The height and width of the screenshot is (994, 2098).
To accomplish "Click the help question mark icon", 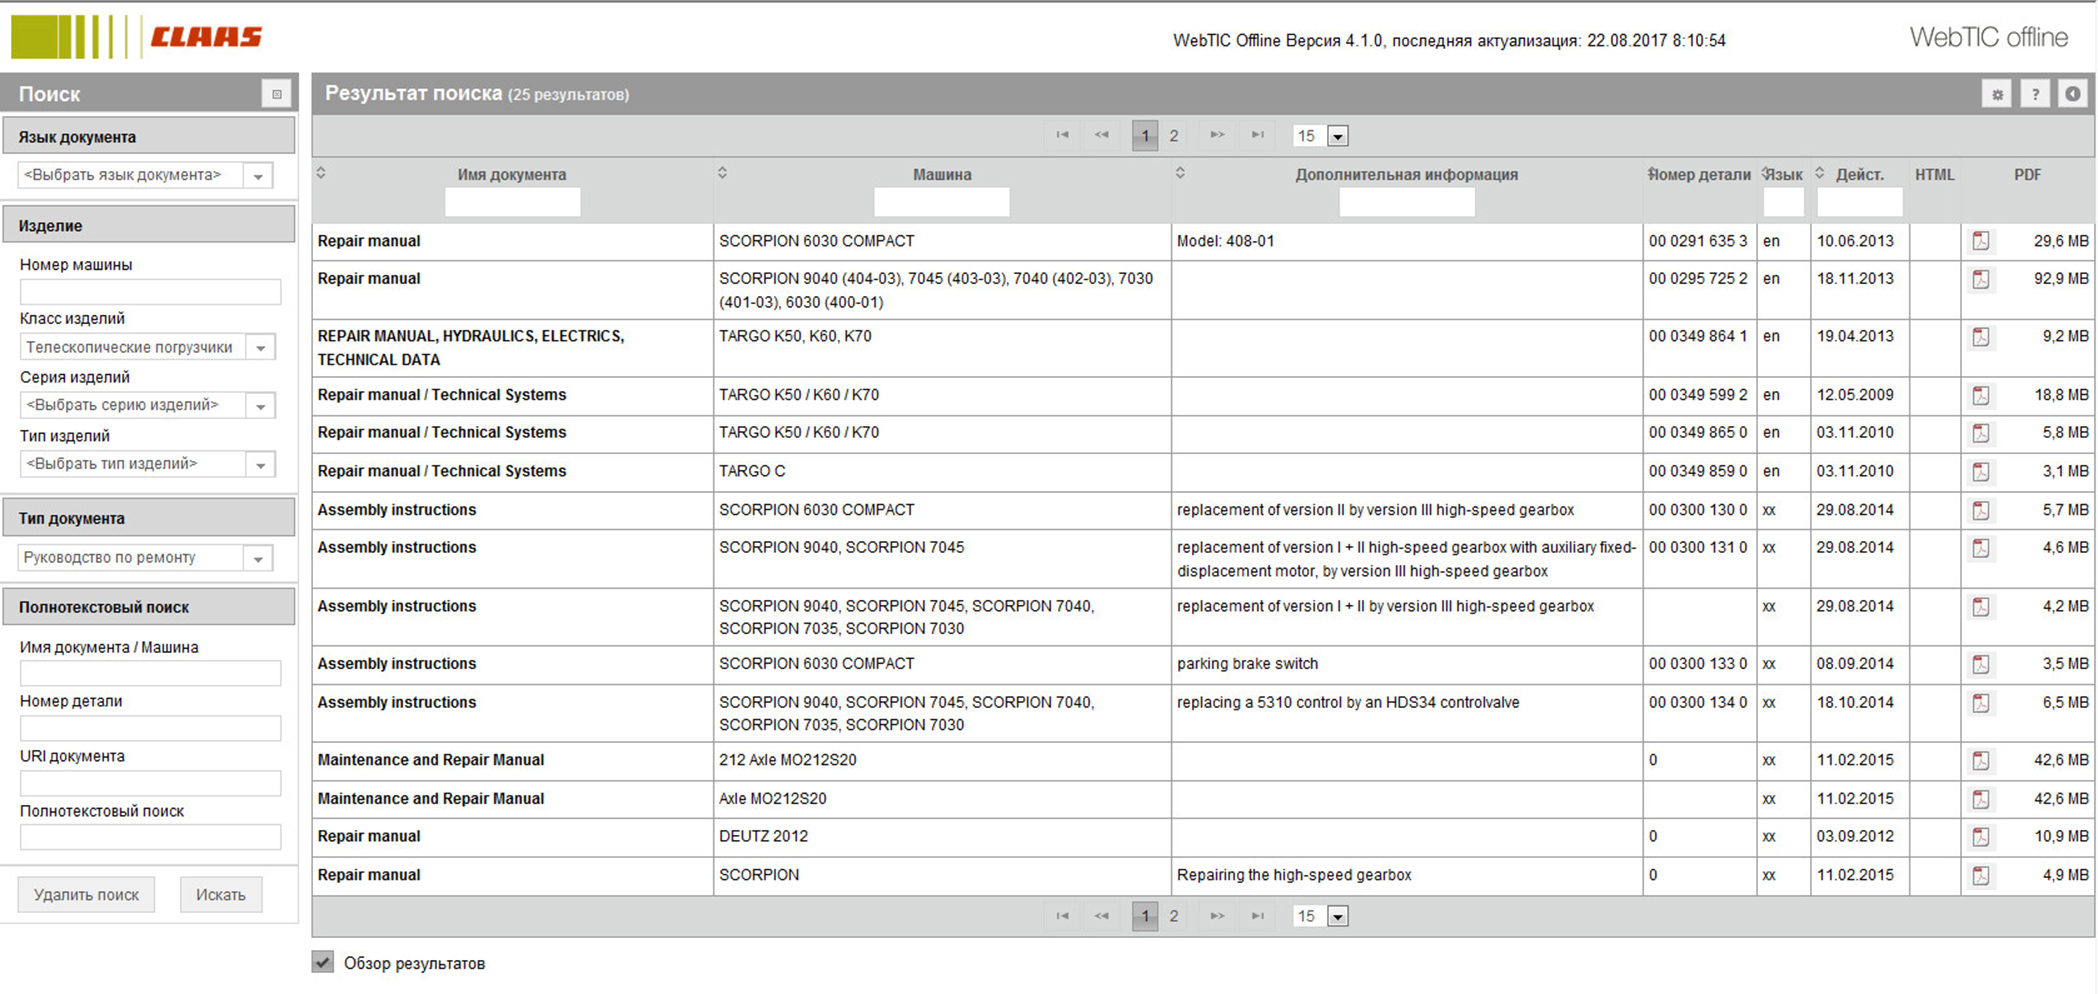I will click(x=2034, y=94).
